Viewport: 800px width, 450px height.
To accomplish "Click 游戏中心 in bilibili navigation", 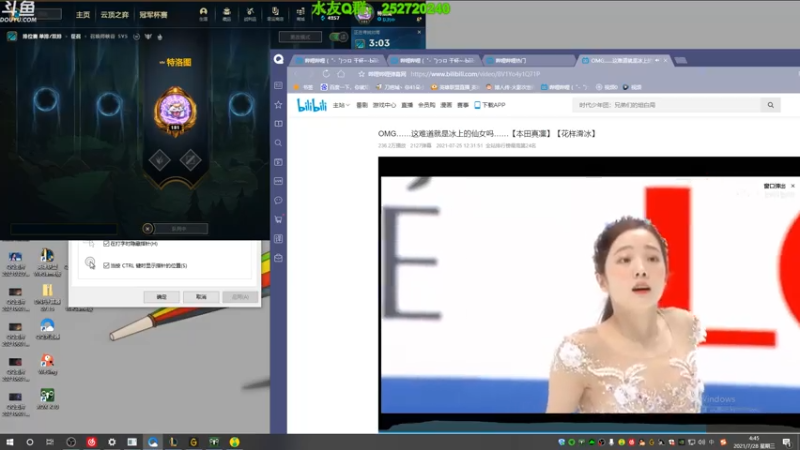I will pyautogui.click(x=384, y=105).
